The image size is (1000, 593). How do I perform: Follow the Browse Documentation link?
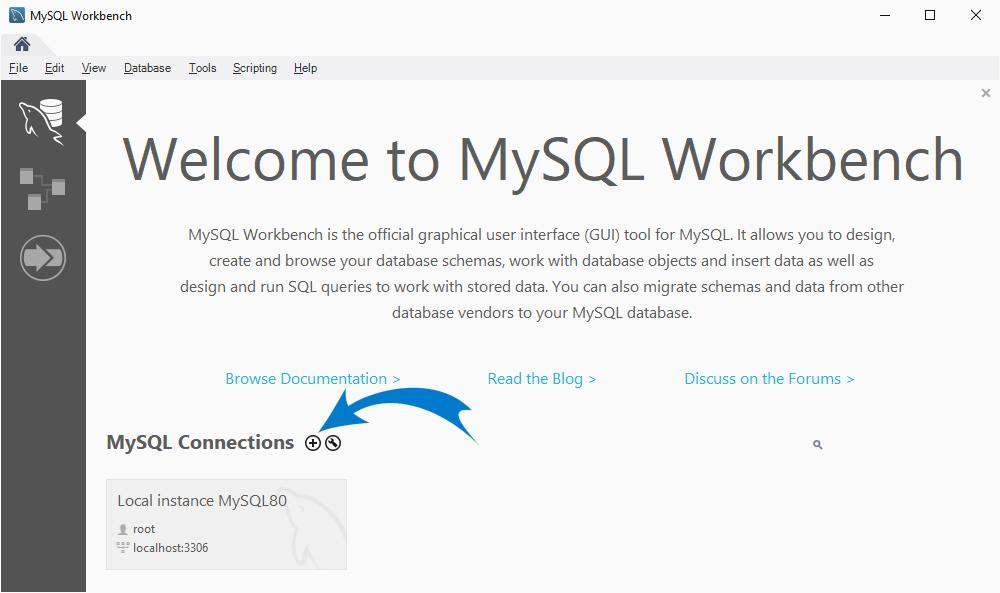312,378
